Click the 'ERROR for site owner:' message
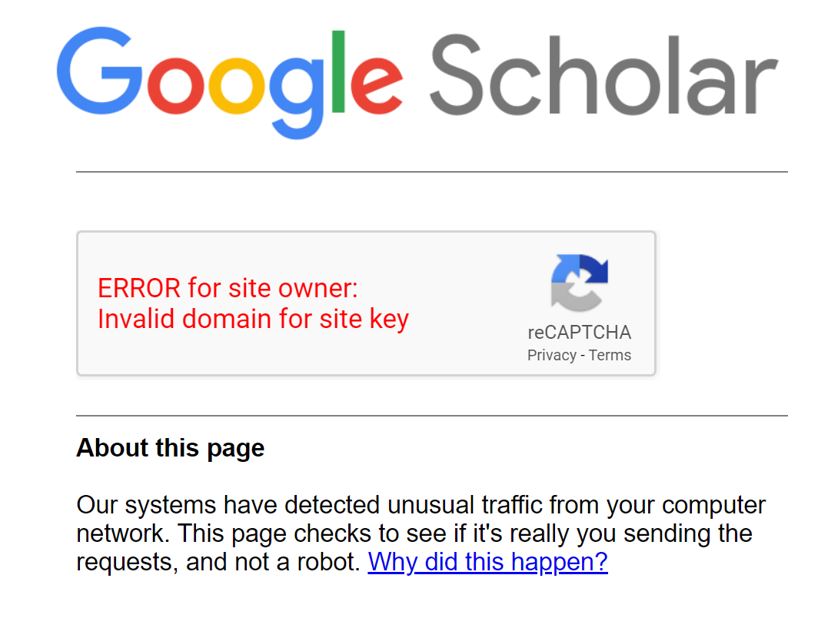Image resolution: width=826 pixels, height=626 pixels. (227, 288)
